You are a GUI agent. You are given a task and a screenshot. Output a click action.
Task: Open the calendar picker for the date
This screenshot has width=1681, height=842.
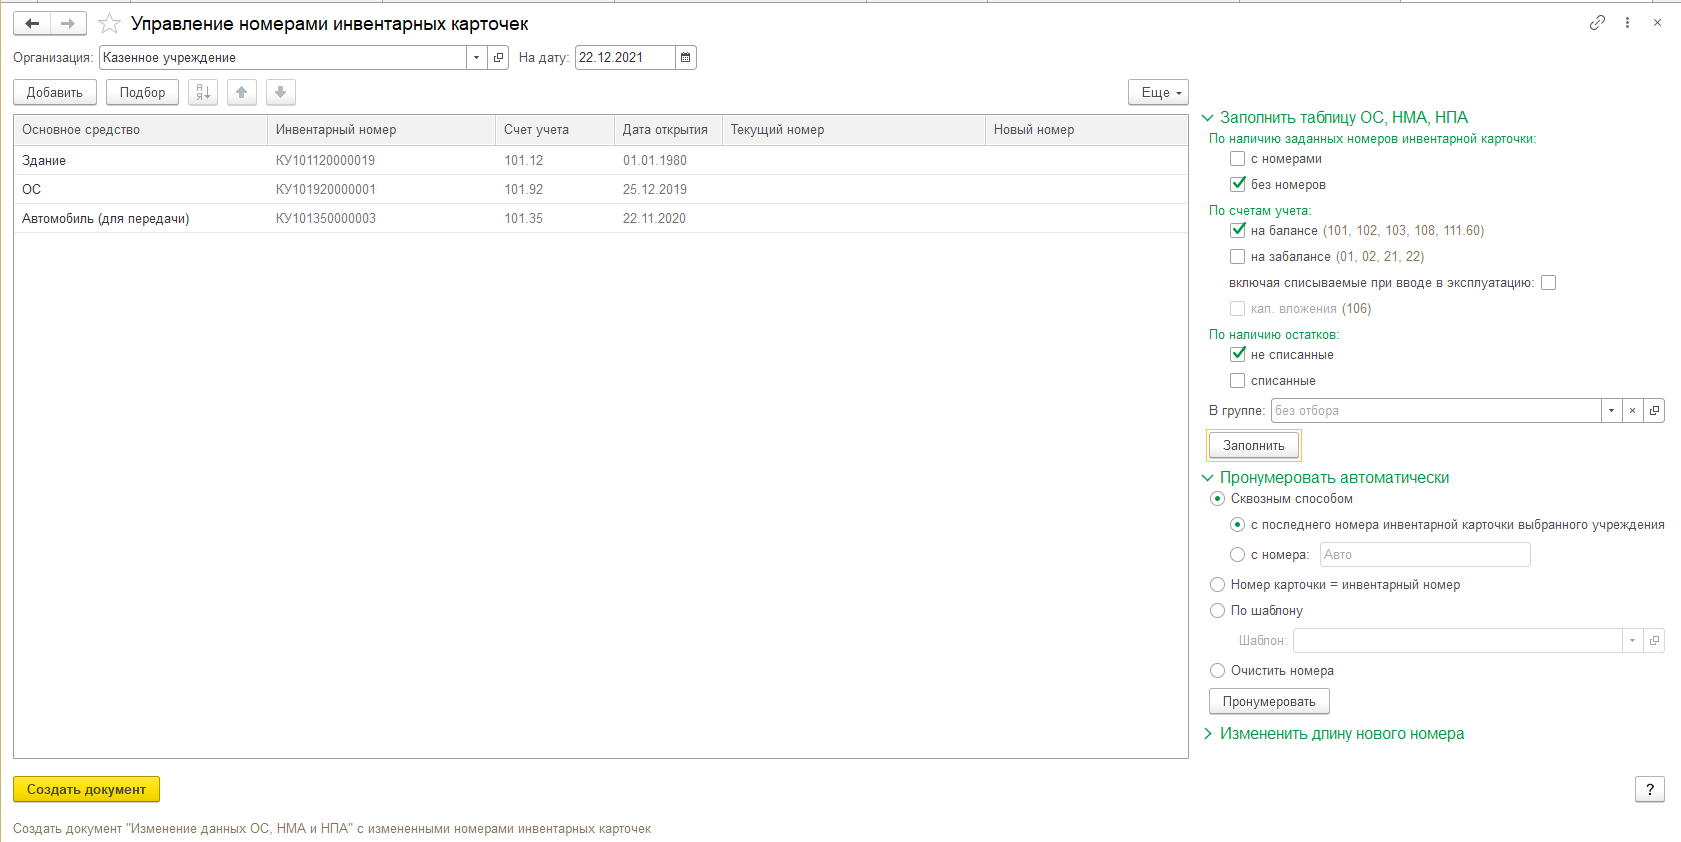click(686, 58)
